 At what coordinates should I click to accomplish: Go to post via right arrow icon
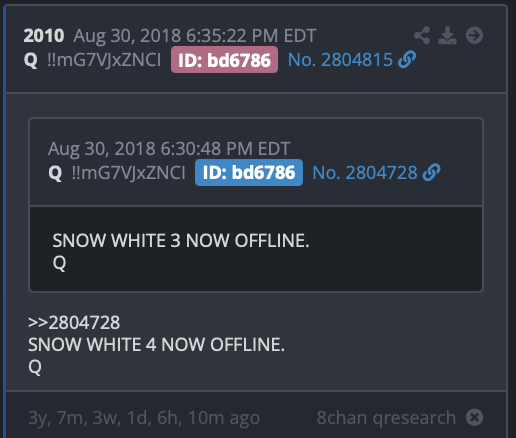474,35
